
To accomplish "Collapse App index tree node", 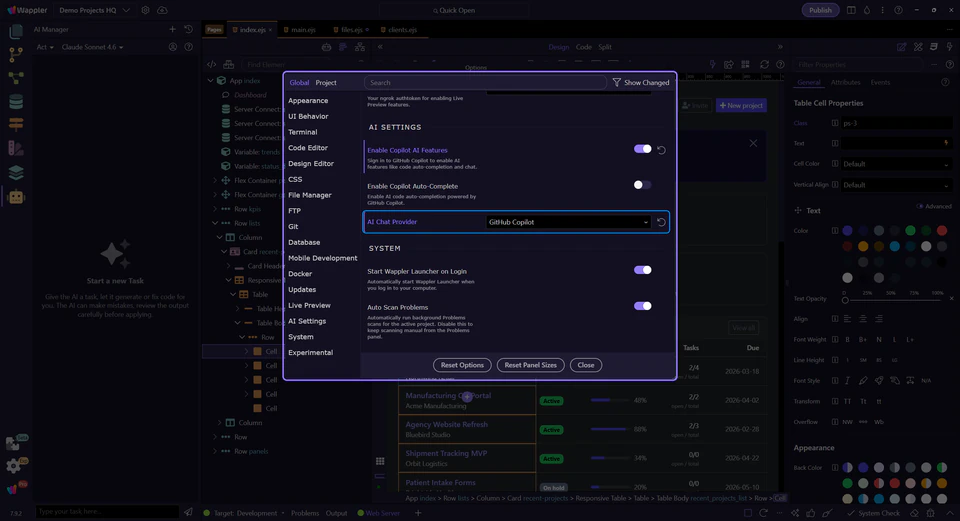I will pyautogui.click(x=211, y=81).
